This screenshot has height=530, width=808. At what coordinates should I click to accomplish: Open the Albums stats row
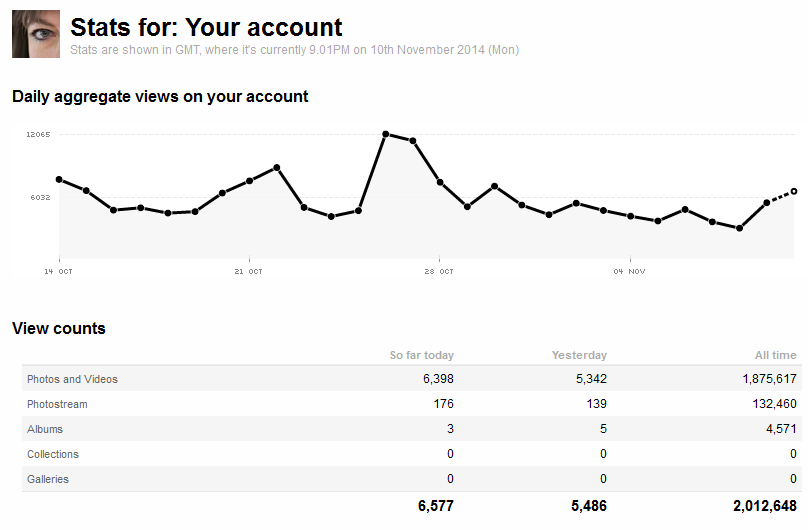(x=412, y=429)
